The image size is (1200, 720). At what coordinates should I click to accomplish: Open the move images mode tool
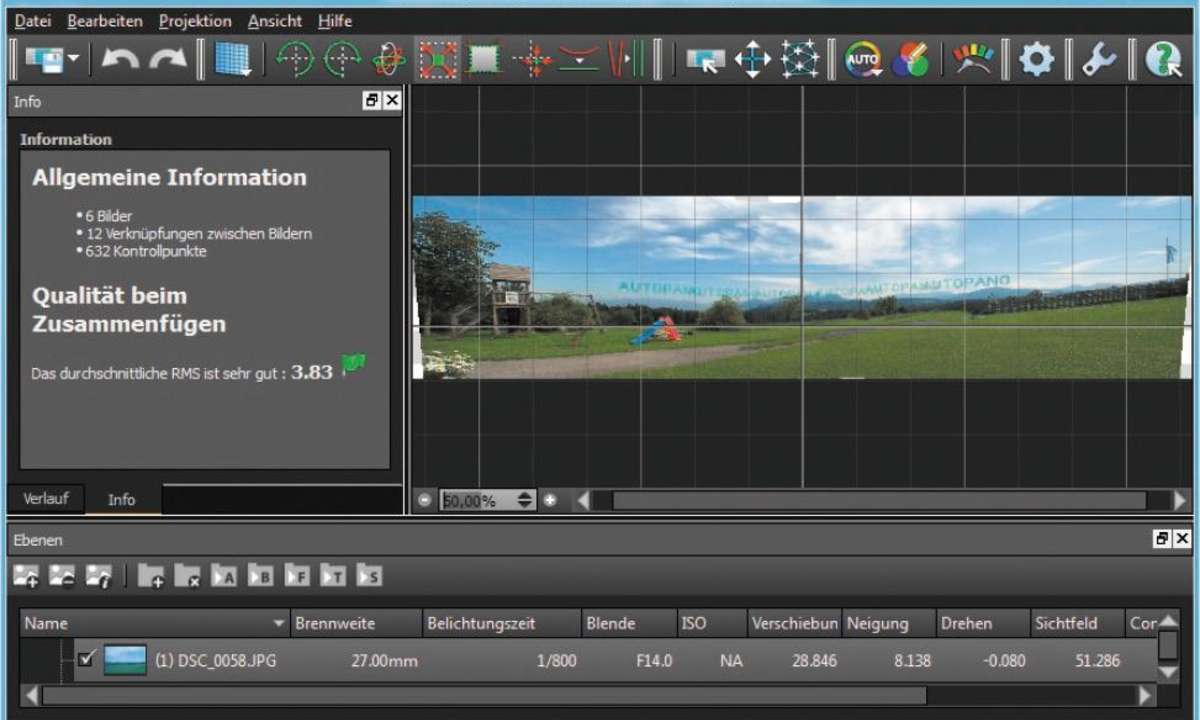[706, 61]
